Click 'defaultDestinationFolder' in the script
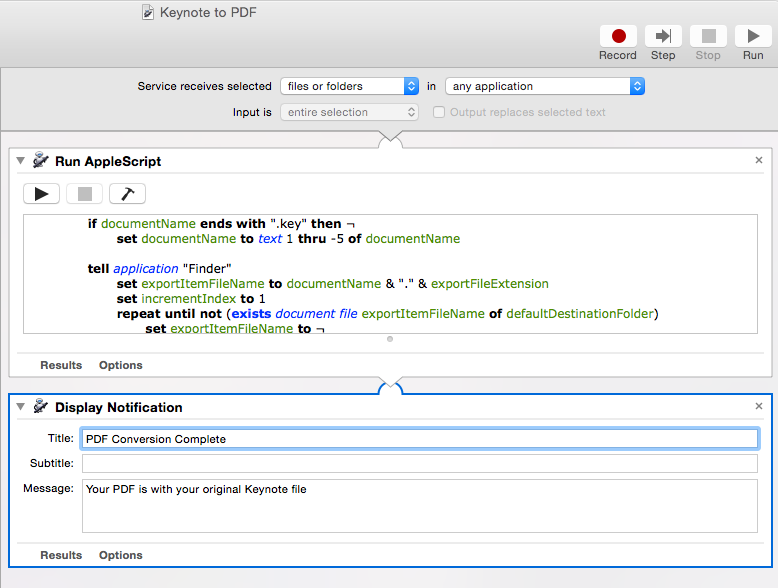Image resolution: width=778 pixels, height=588 pixels. [580, 314]
